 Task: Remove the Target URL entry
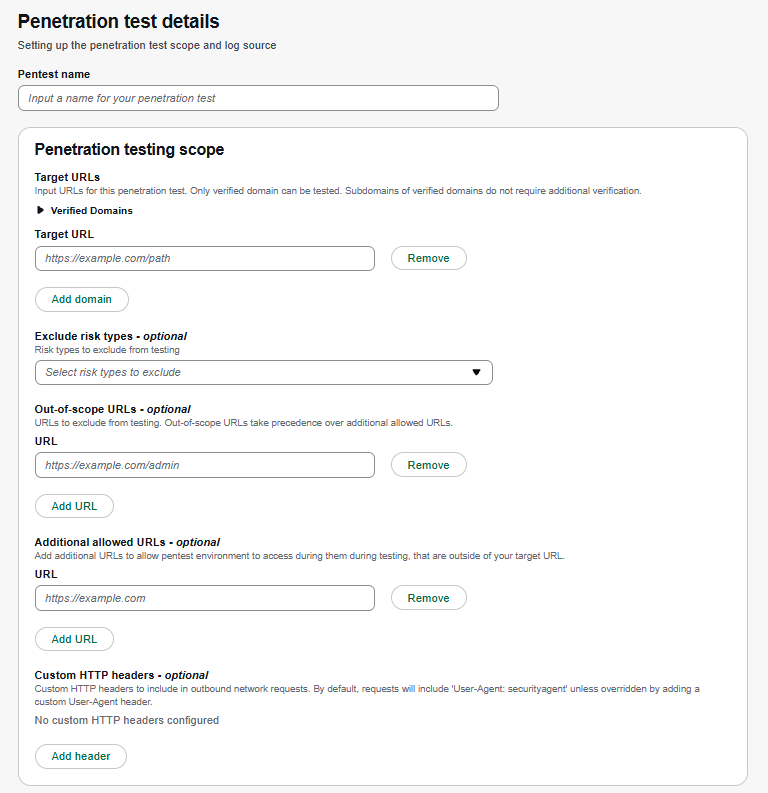point(428,258)
